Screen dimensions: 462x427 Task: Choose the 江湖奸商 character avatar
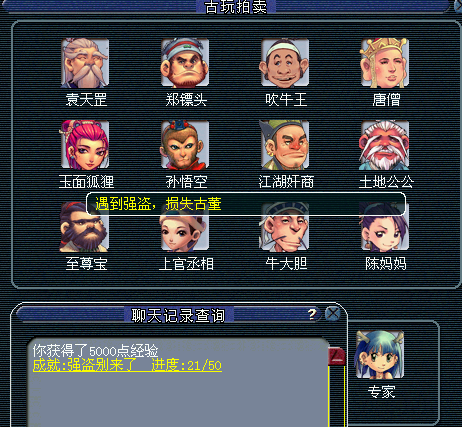click(x=285, y=145)
